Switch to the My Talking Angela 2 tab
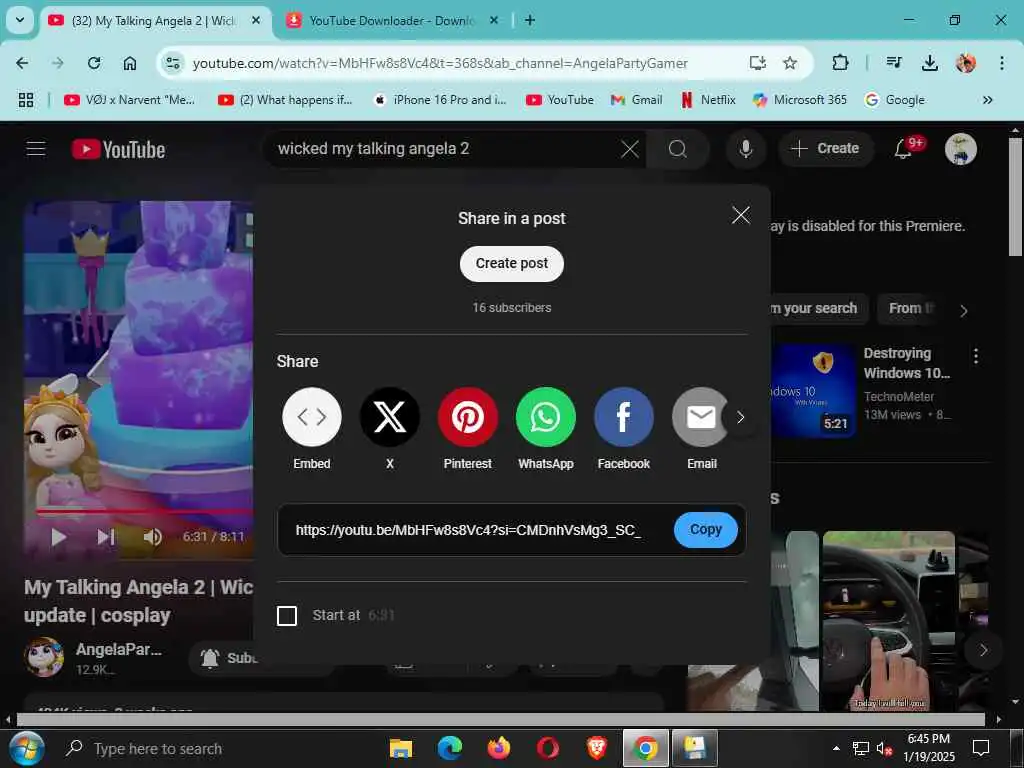 pyautogui.click(x=153, y=21)
